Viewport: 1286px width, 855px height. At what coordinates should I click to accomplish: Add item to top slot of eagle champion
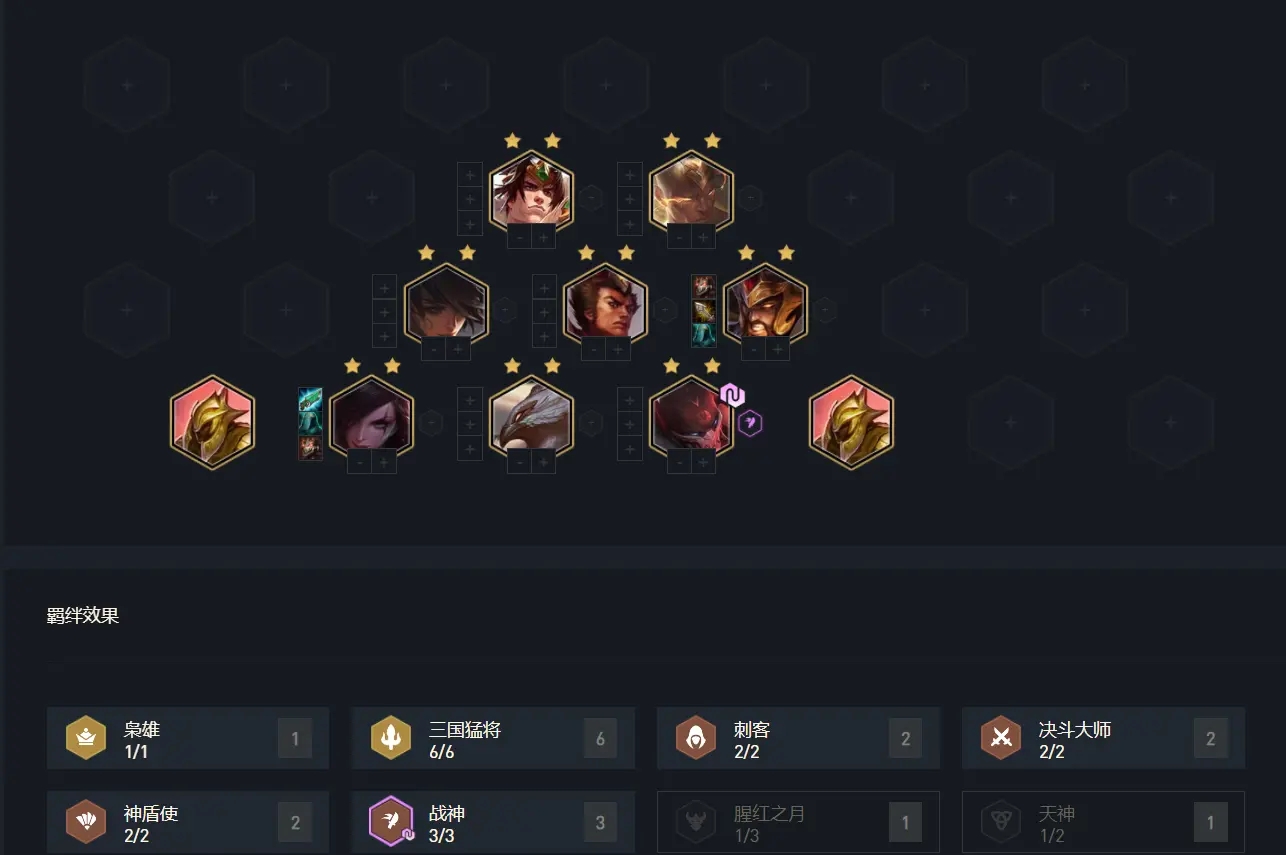(469, 399)
